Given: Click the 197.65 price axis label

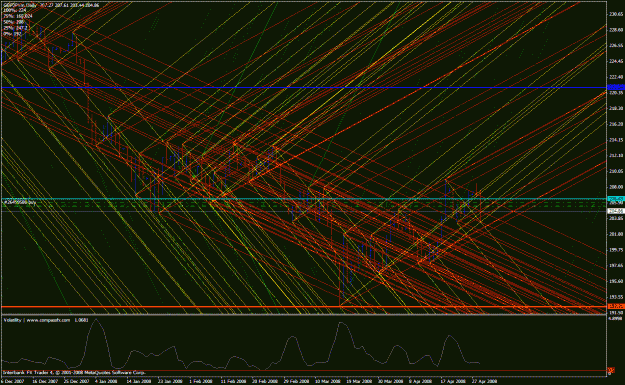Looking at the screenshot, I should click(616, 265).
